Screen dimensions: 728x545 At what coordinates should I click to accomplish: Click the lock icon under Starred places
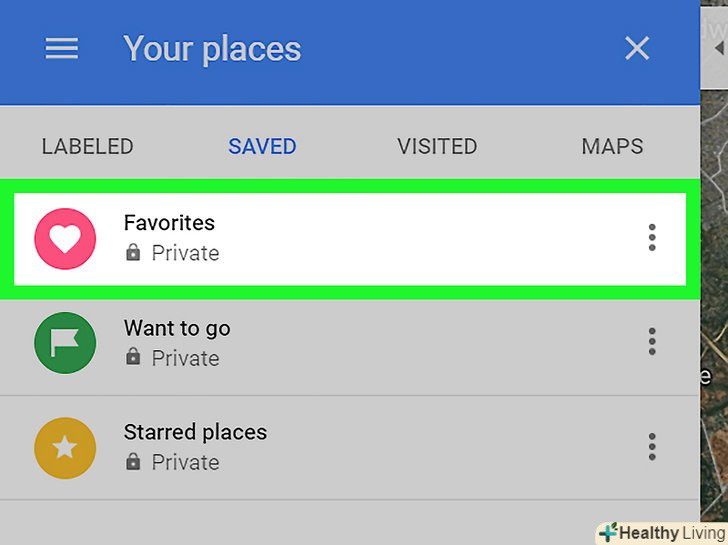(133, 463)
